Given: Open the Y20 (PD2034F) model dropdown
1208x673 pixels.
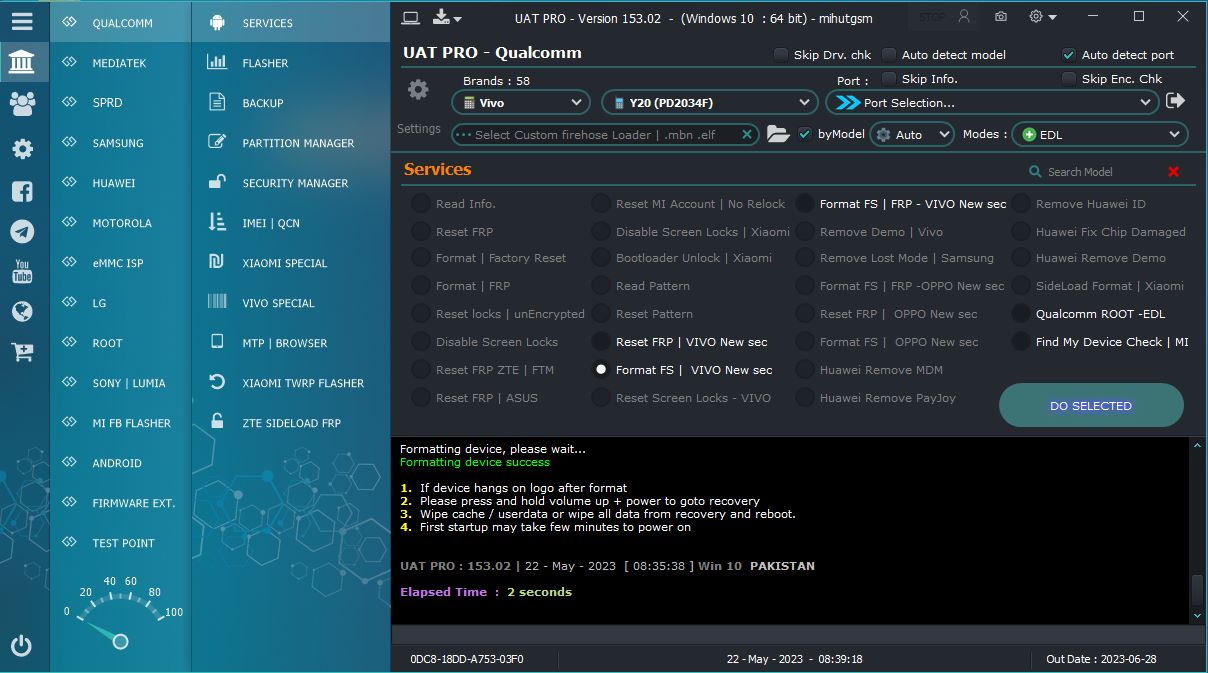Looking at the screenshot, I should [x=710, y=102].
